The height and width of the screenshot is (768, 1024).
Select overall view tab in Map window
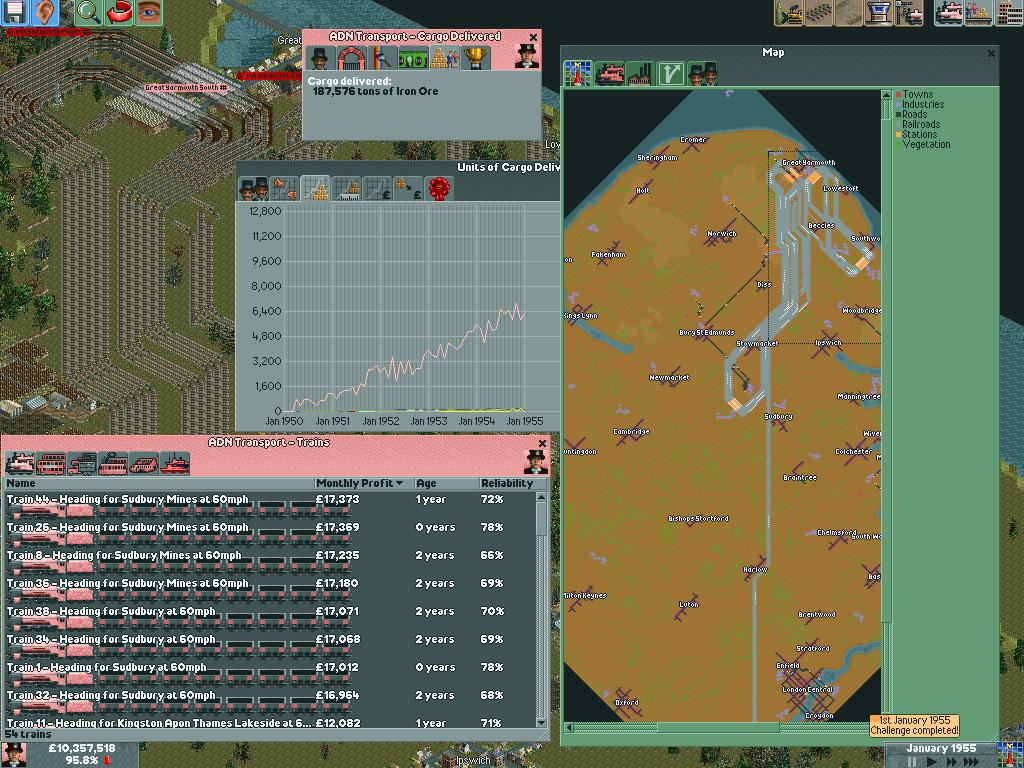coord(578,73)
